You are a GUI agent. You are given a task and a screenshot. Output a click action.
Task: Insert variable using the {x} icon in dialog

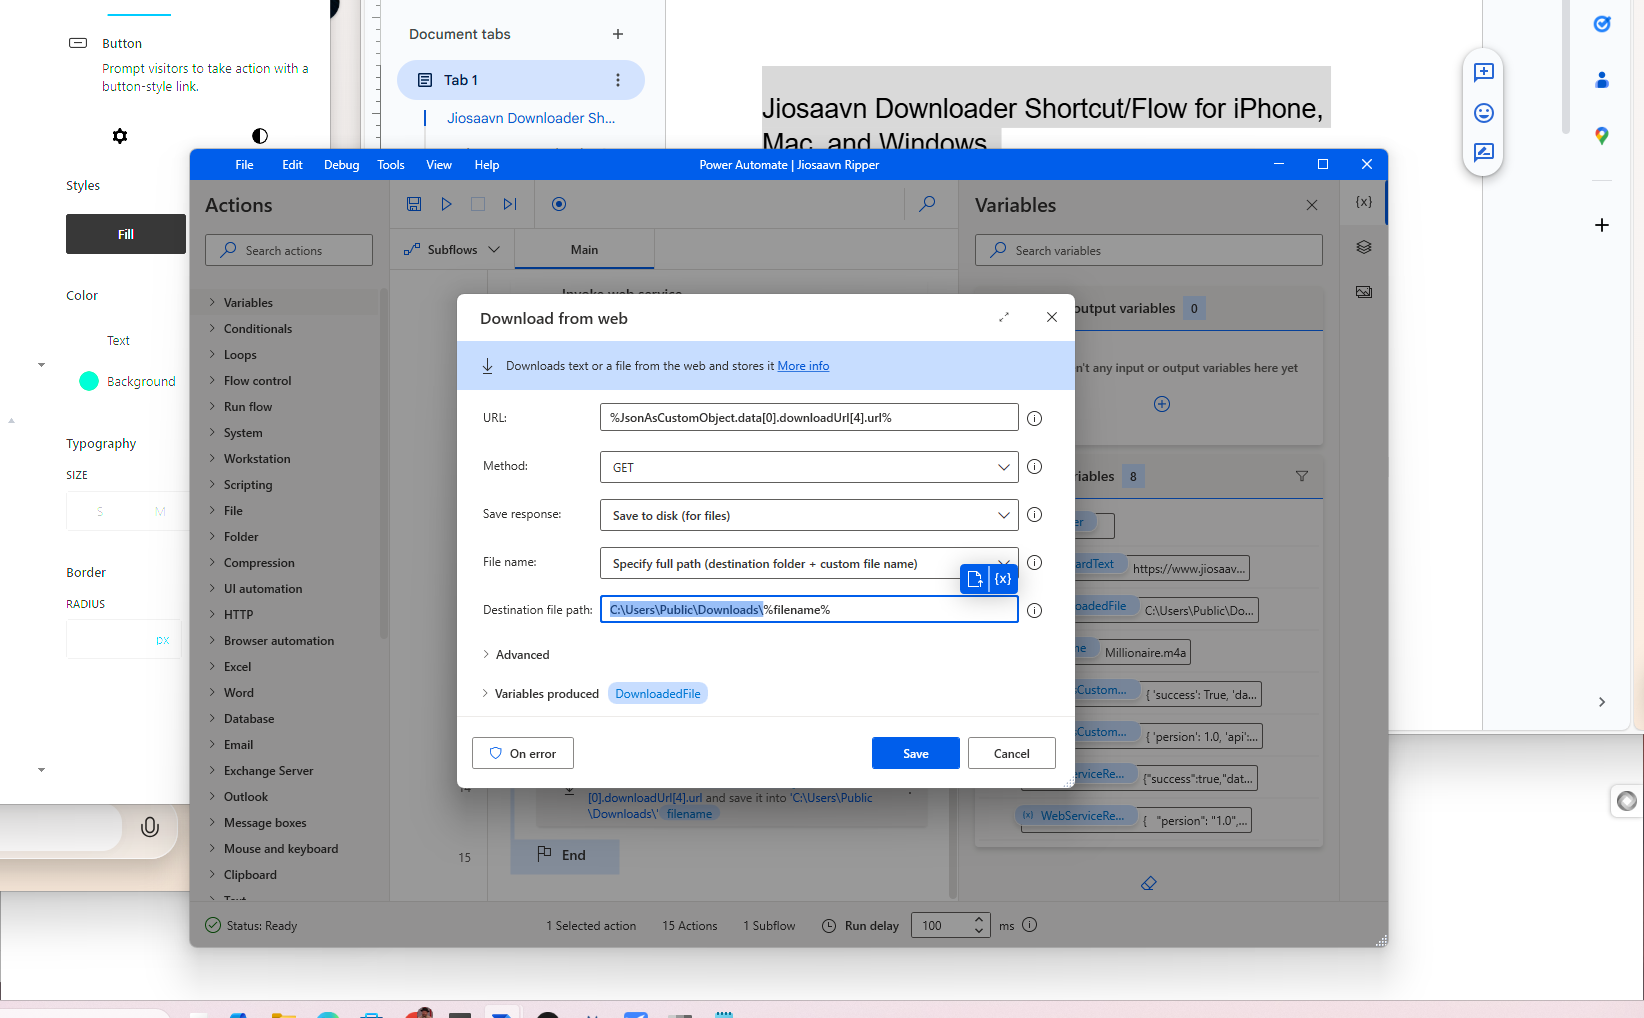(x=1003, y=579)
